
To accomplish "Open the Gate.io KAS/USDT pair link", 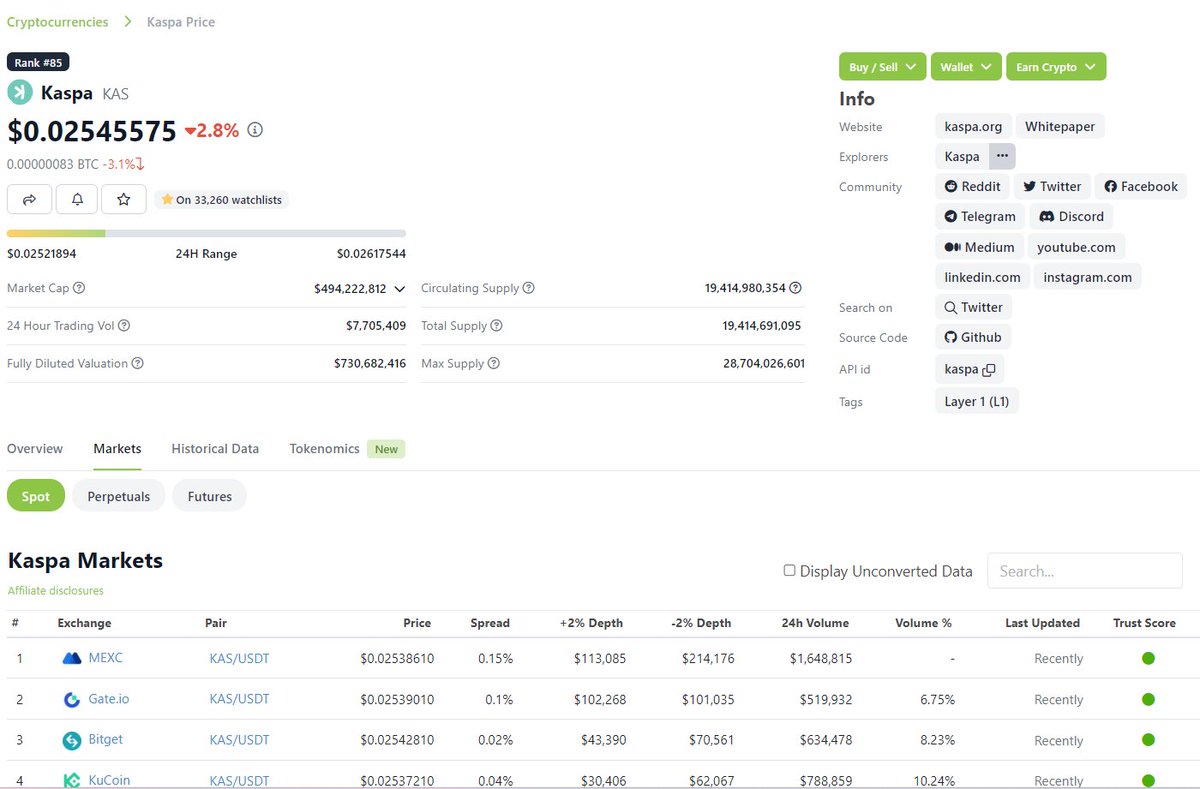I will point(239,700).
